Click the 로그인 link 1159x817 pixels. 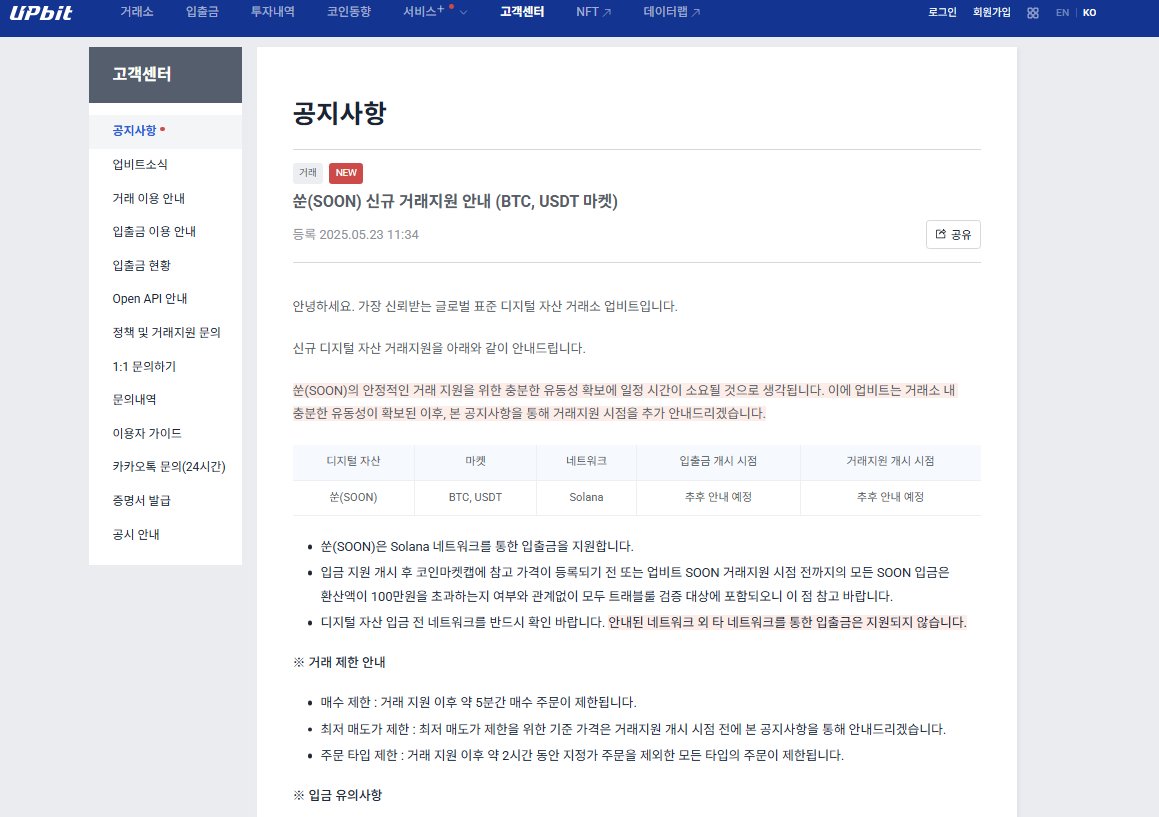pos(942,13)
